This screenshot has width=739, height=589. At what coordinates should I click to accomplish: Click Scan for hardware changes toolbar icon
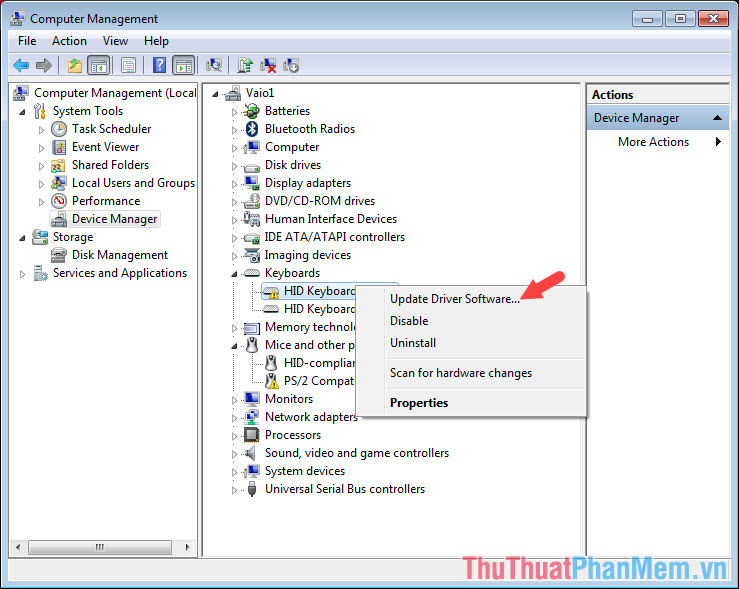[214, 65]
